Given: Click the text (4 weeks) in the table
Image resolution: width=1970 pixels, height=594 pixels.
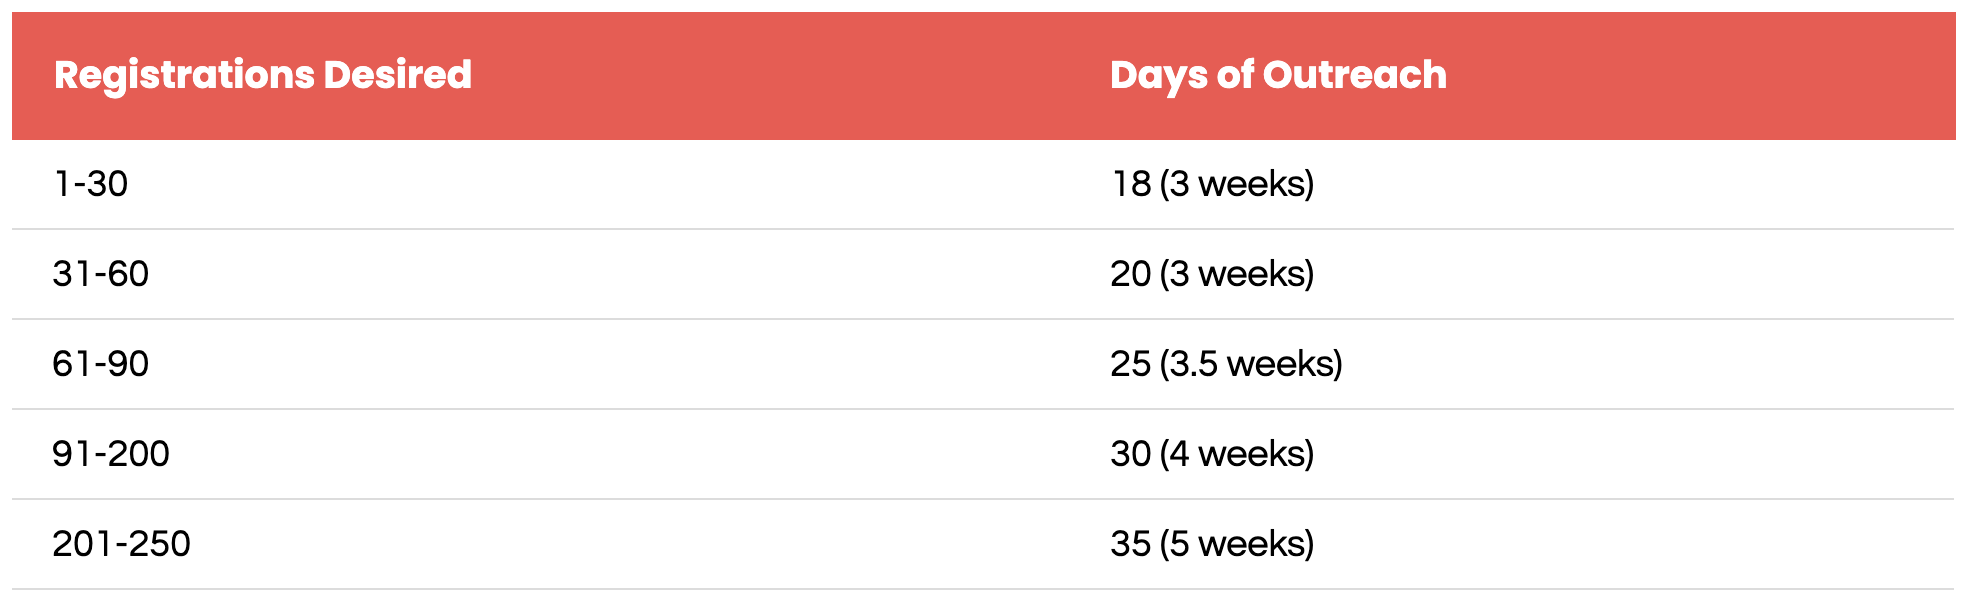Looking at the screenshot, I should [1237, 454].
